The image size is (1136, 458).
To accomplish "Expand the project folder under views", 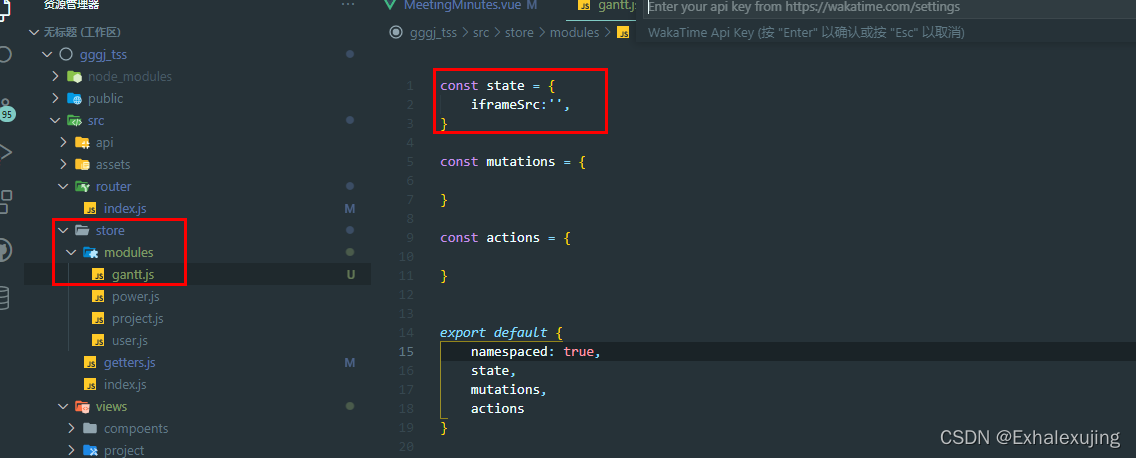I will (71, 451).
